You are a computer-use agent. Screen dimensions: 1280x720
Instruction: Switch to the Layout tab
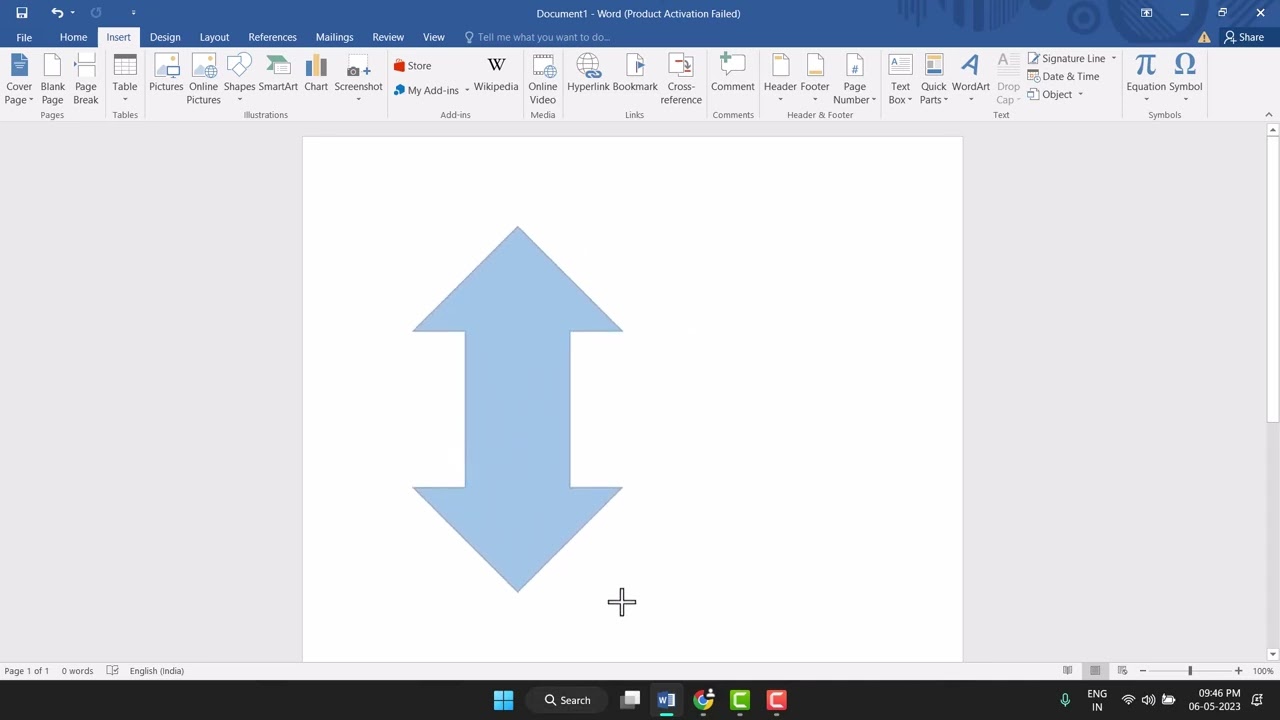tap(214, 37)
